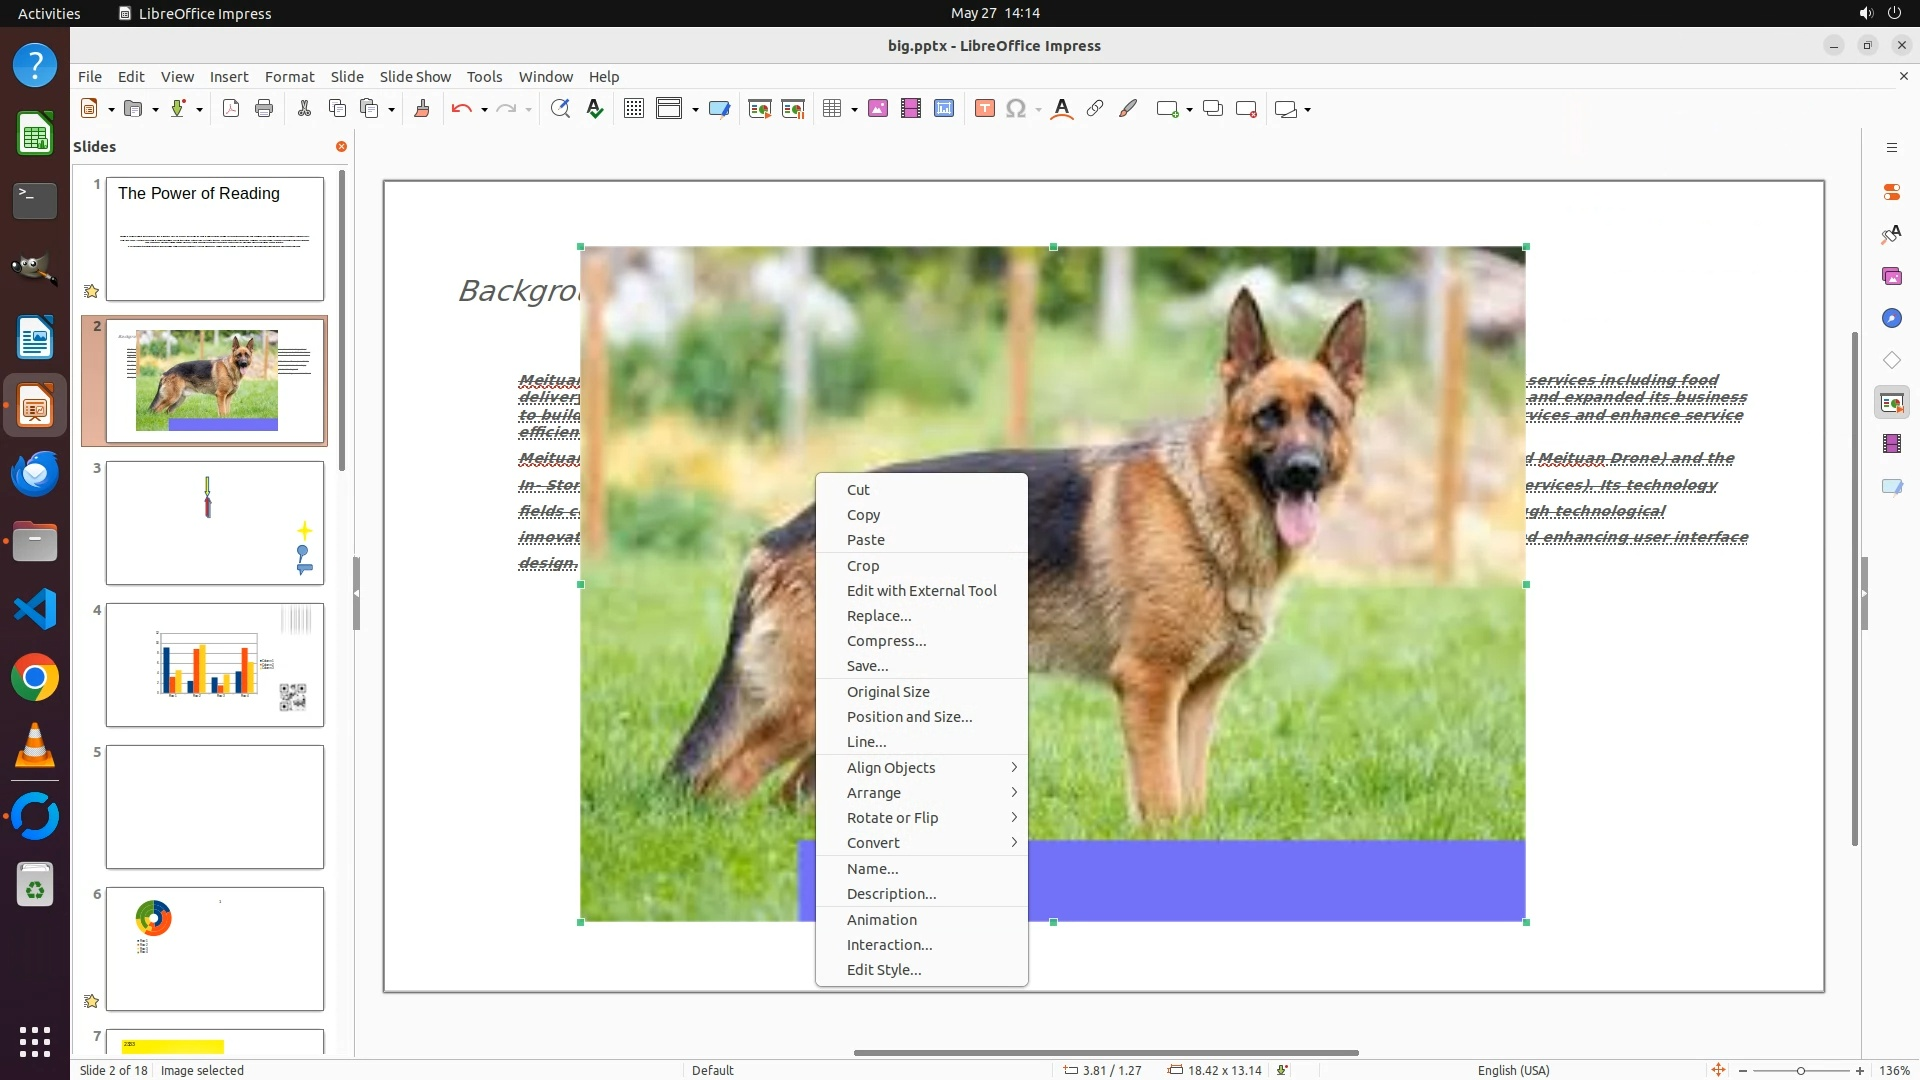Click Insert Hyperlink chain icon
Image resolution: width=1920 pixels, height=1080 pixels.
[x=1095, y=109]
